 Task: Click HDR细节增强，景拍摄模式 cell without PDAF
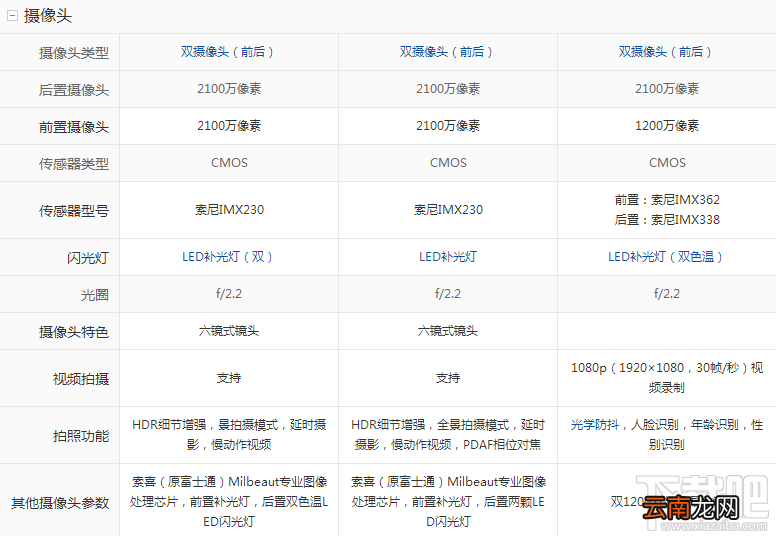click(x=229, y=435)
